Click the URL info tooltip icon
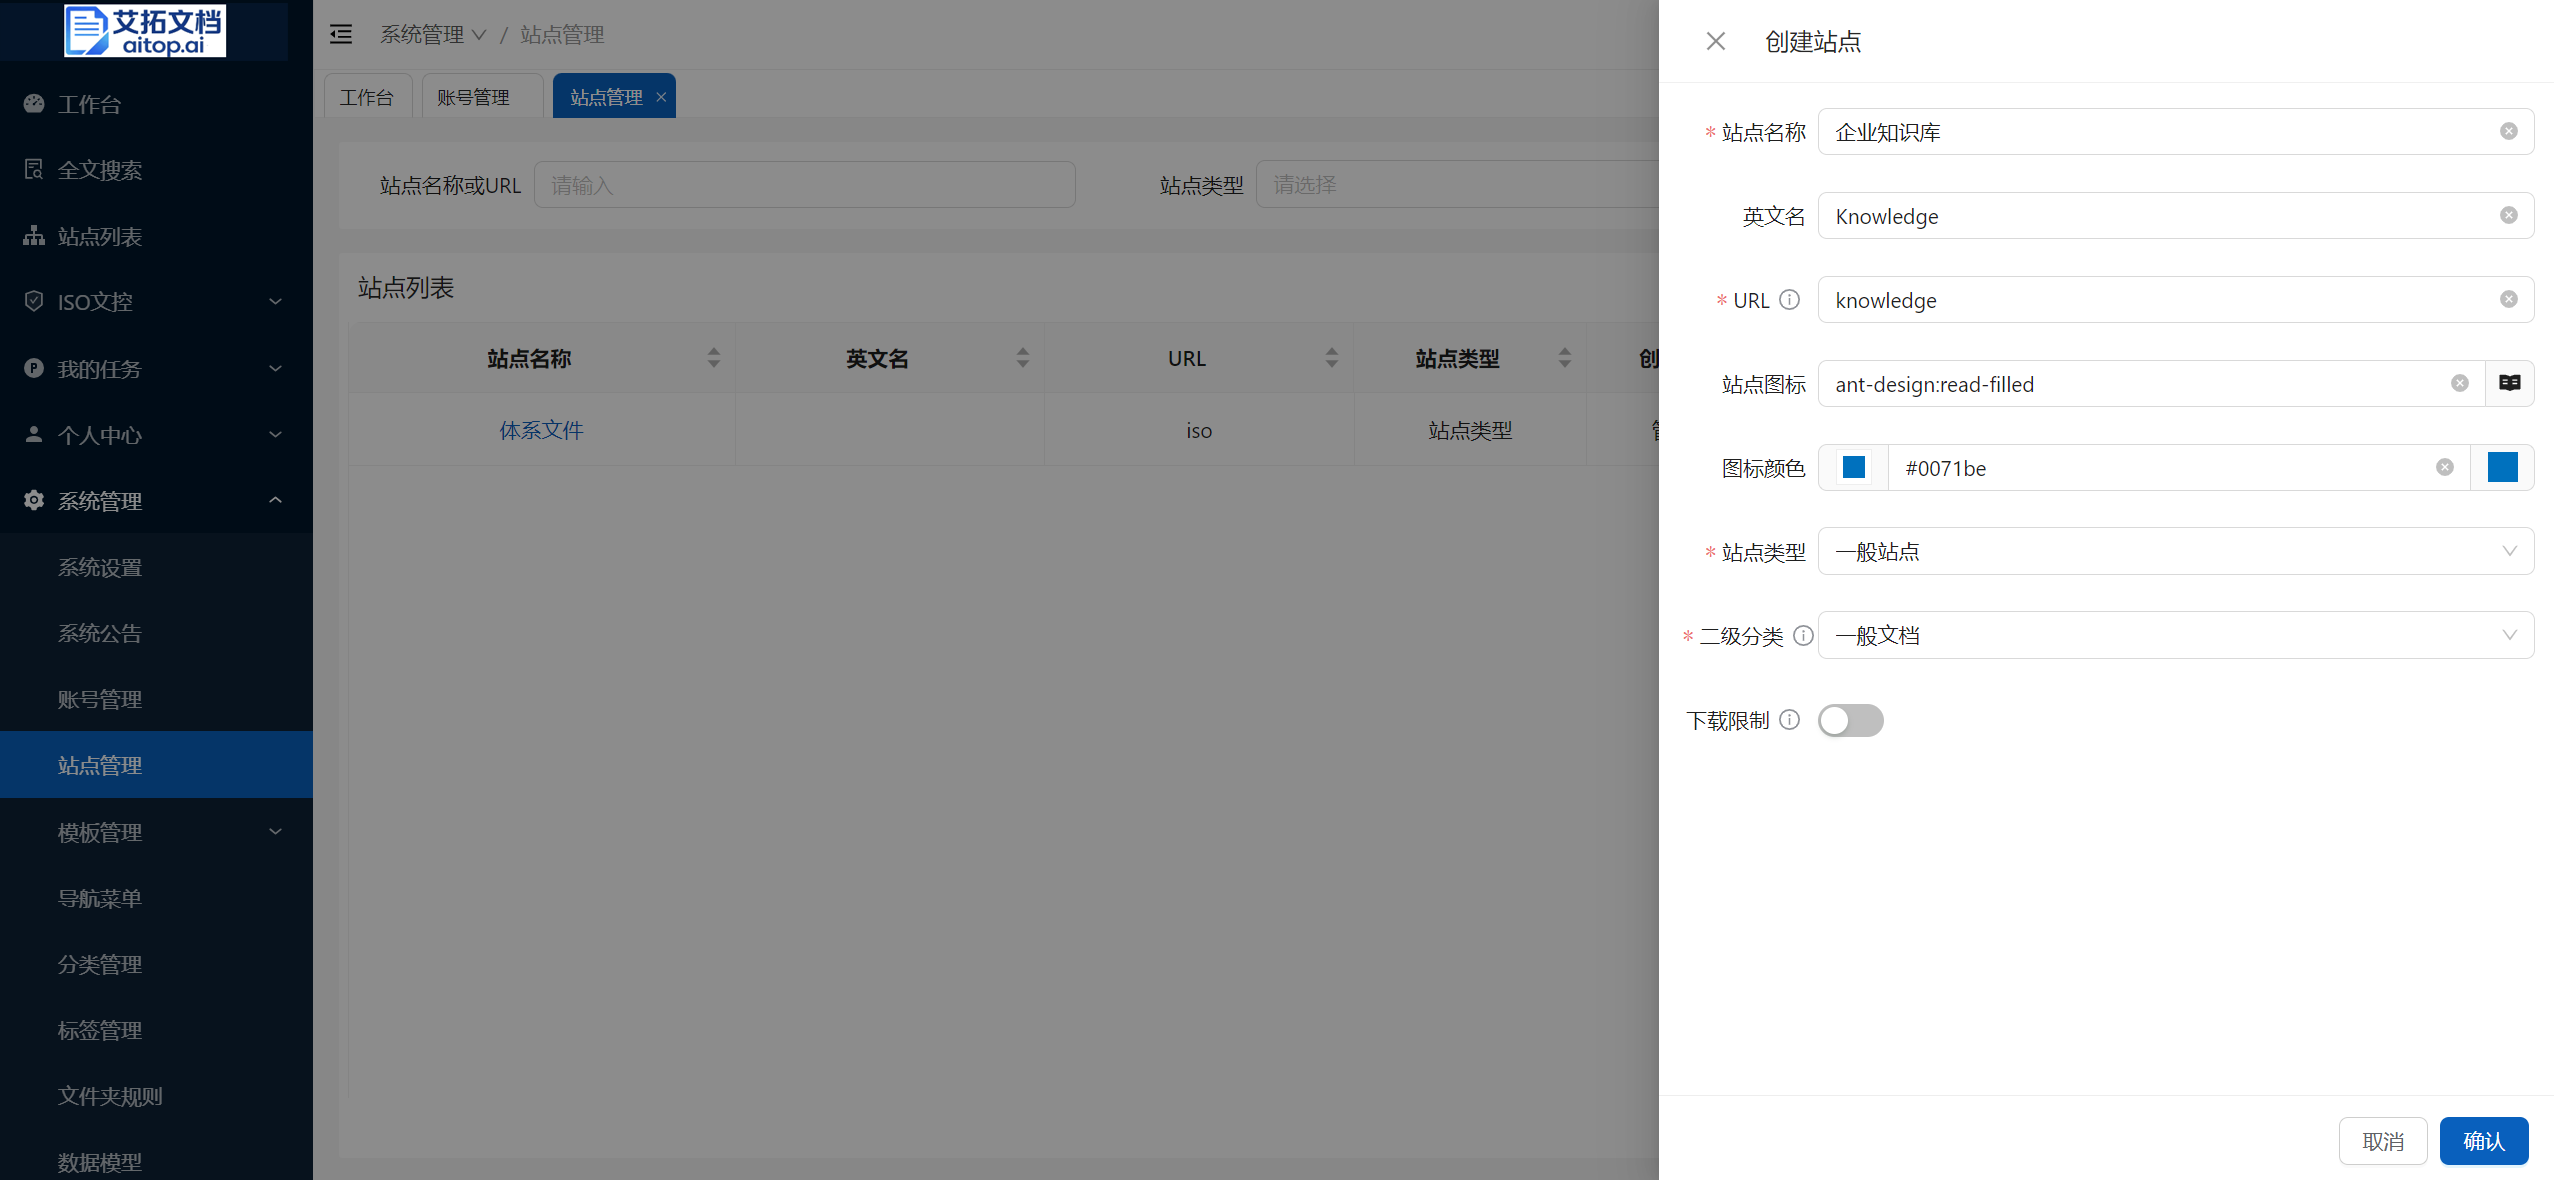The height and width of the screenshot is (1180, 2554). pyautogui.click(x=1790, y=300)
